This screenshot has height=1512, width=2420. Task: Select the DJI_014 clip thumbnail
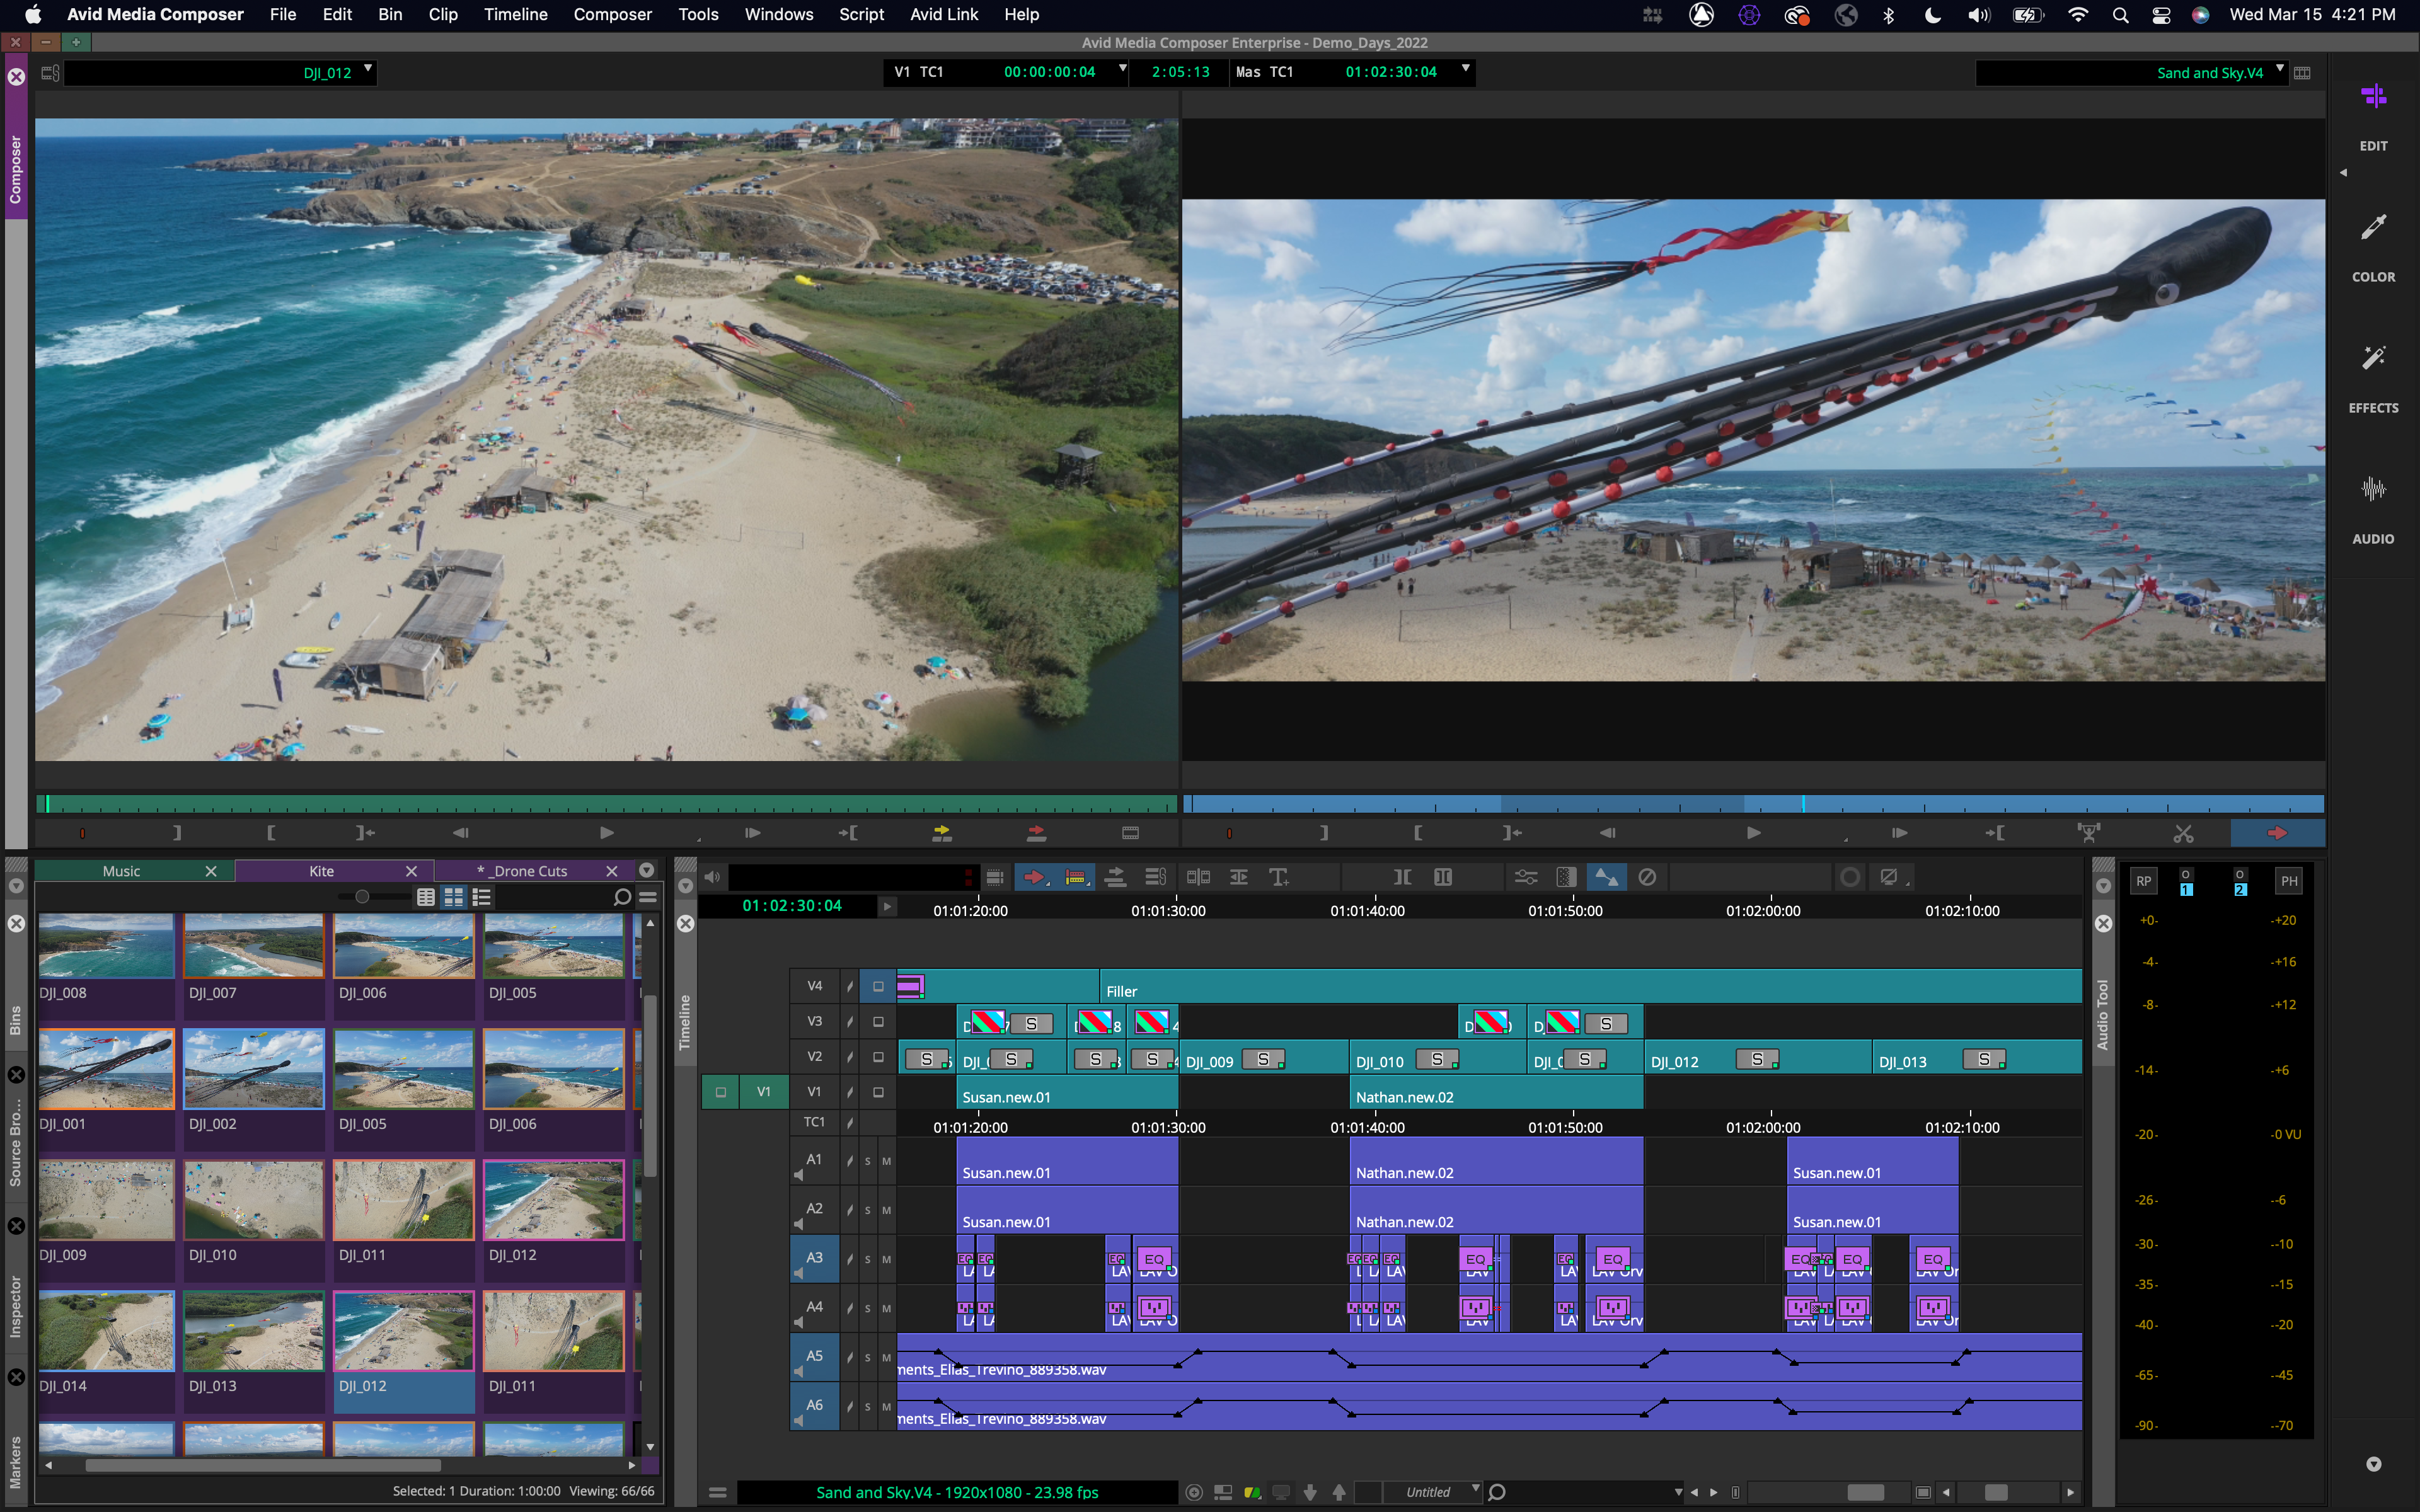[106, 1330]
